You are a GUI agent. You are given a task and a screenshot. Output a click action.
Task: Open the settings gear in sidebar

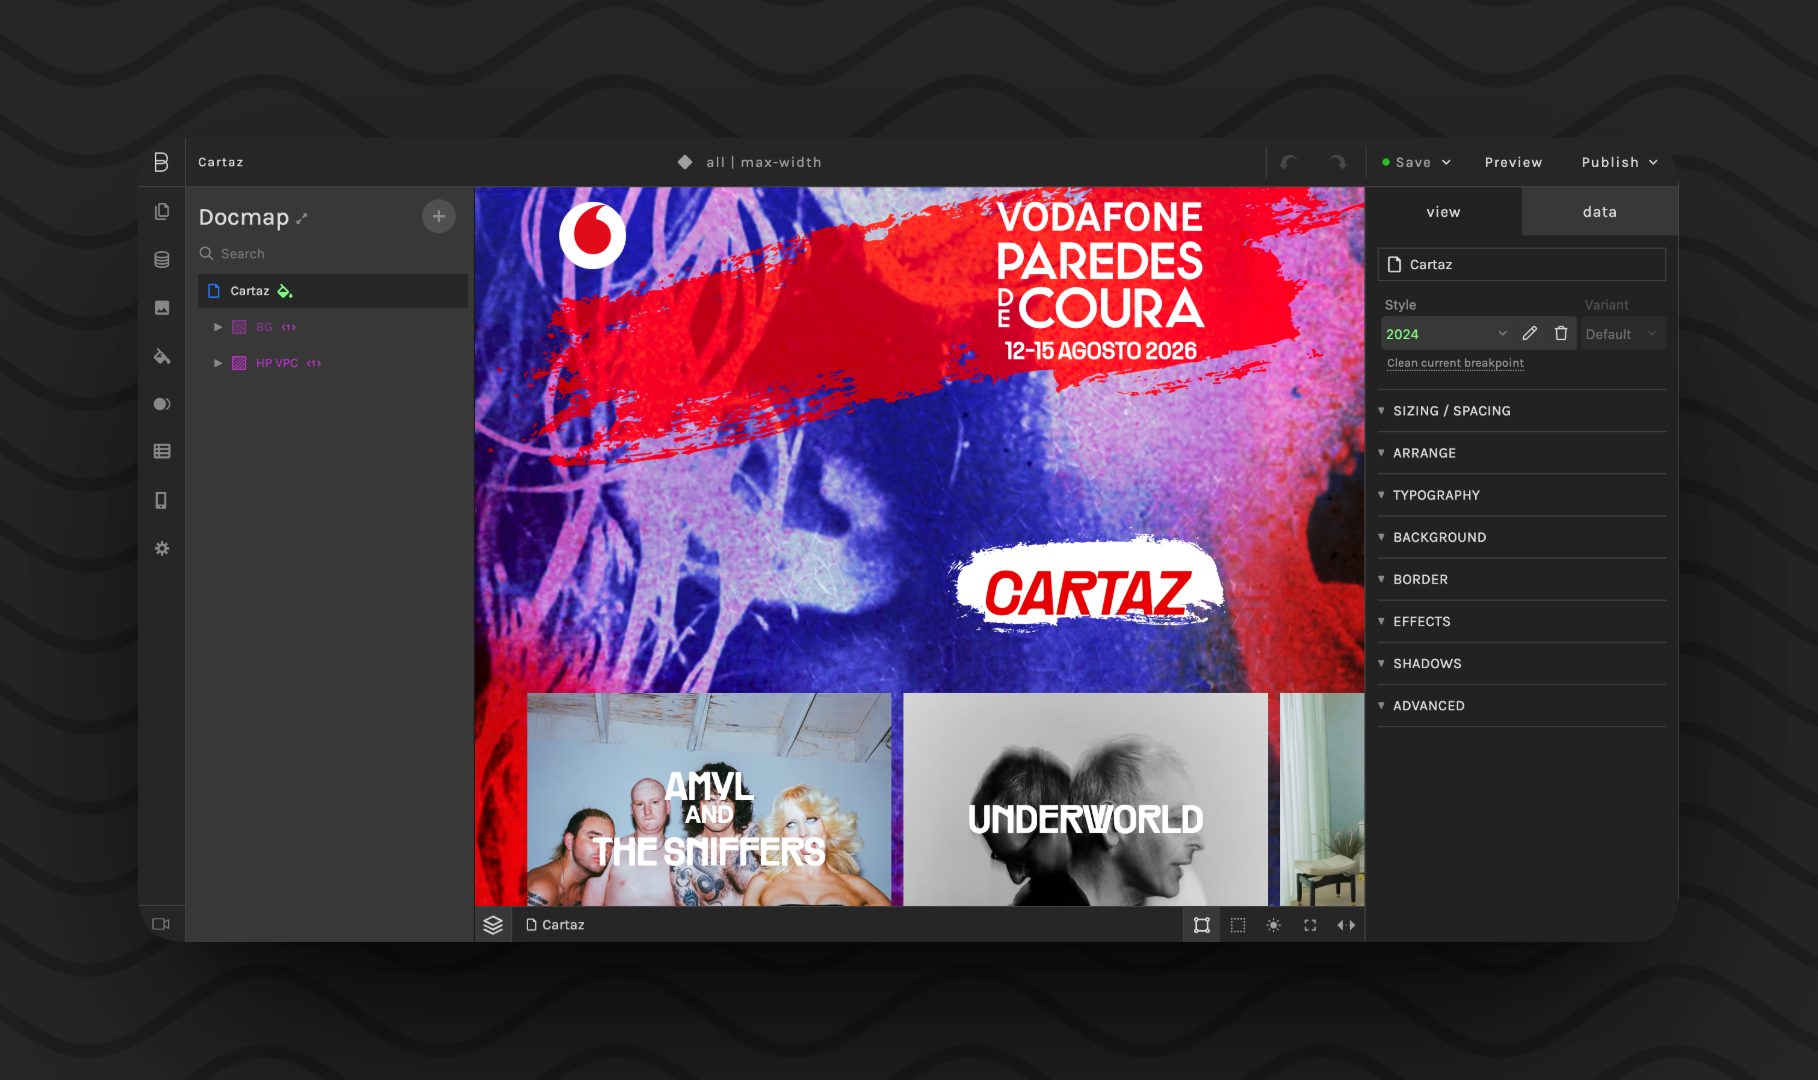pos(161,549)
